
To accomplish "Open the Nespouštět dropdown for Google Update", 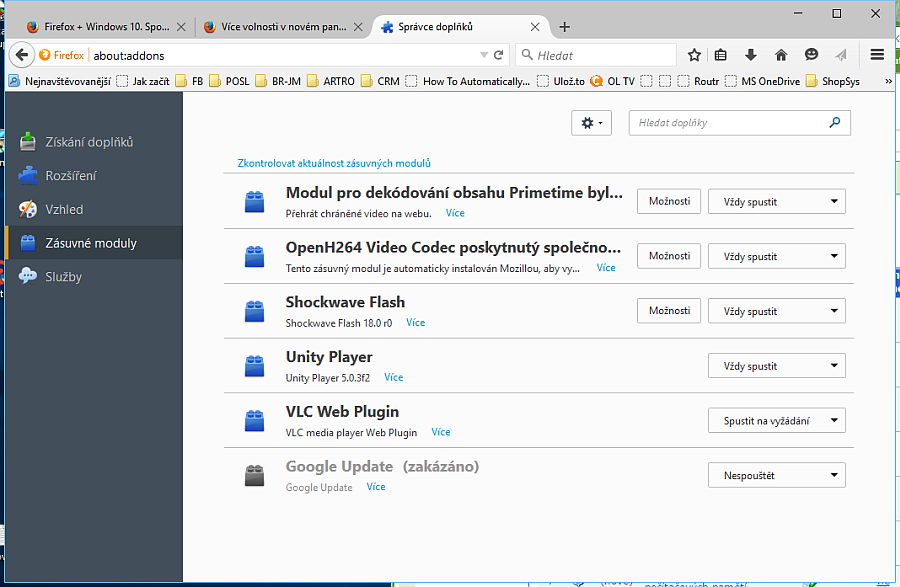I will pos(777,474).
